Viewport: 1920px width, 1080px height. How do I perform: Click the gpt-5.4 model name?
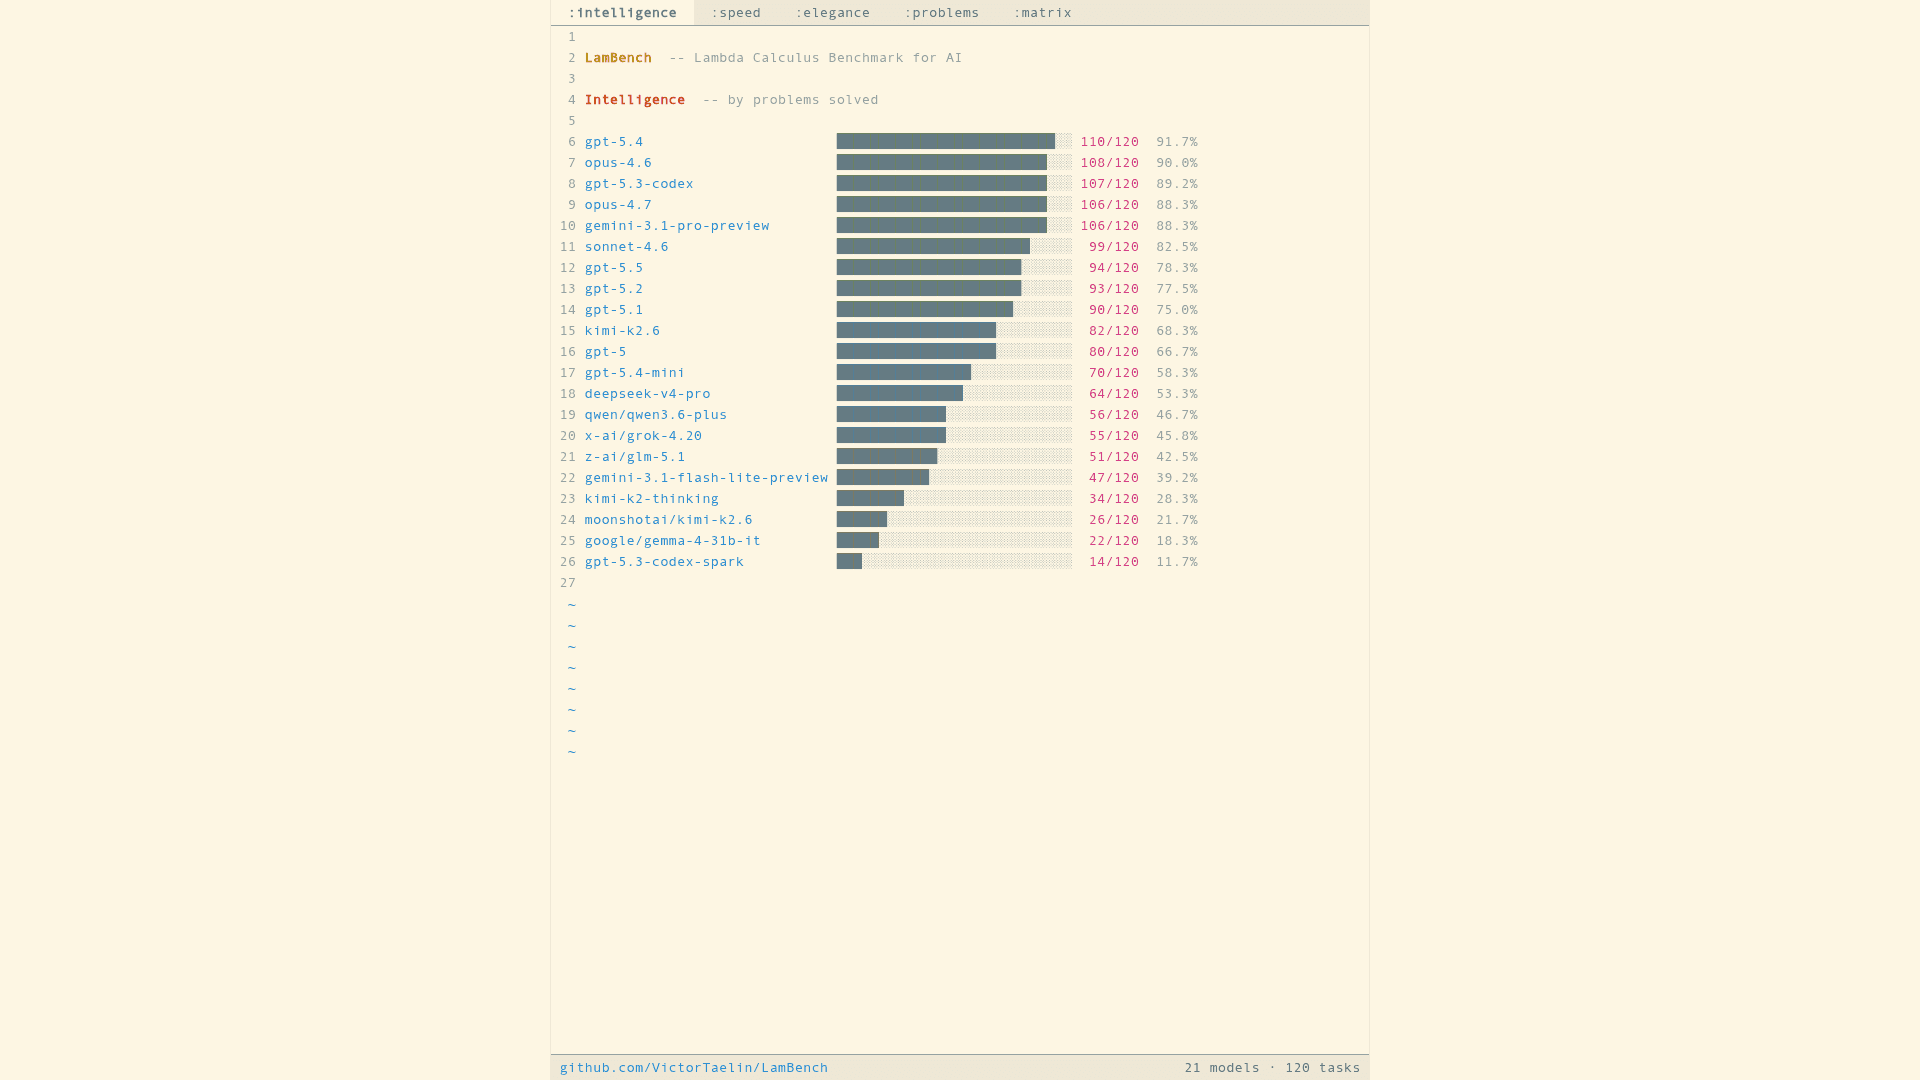click(x=614, y=142)
